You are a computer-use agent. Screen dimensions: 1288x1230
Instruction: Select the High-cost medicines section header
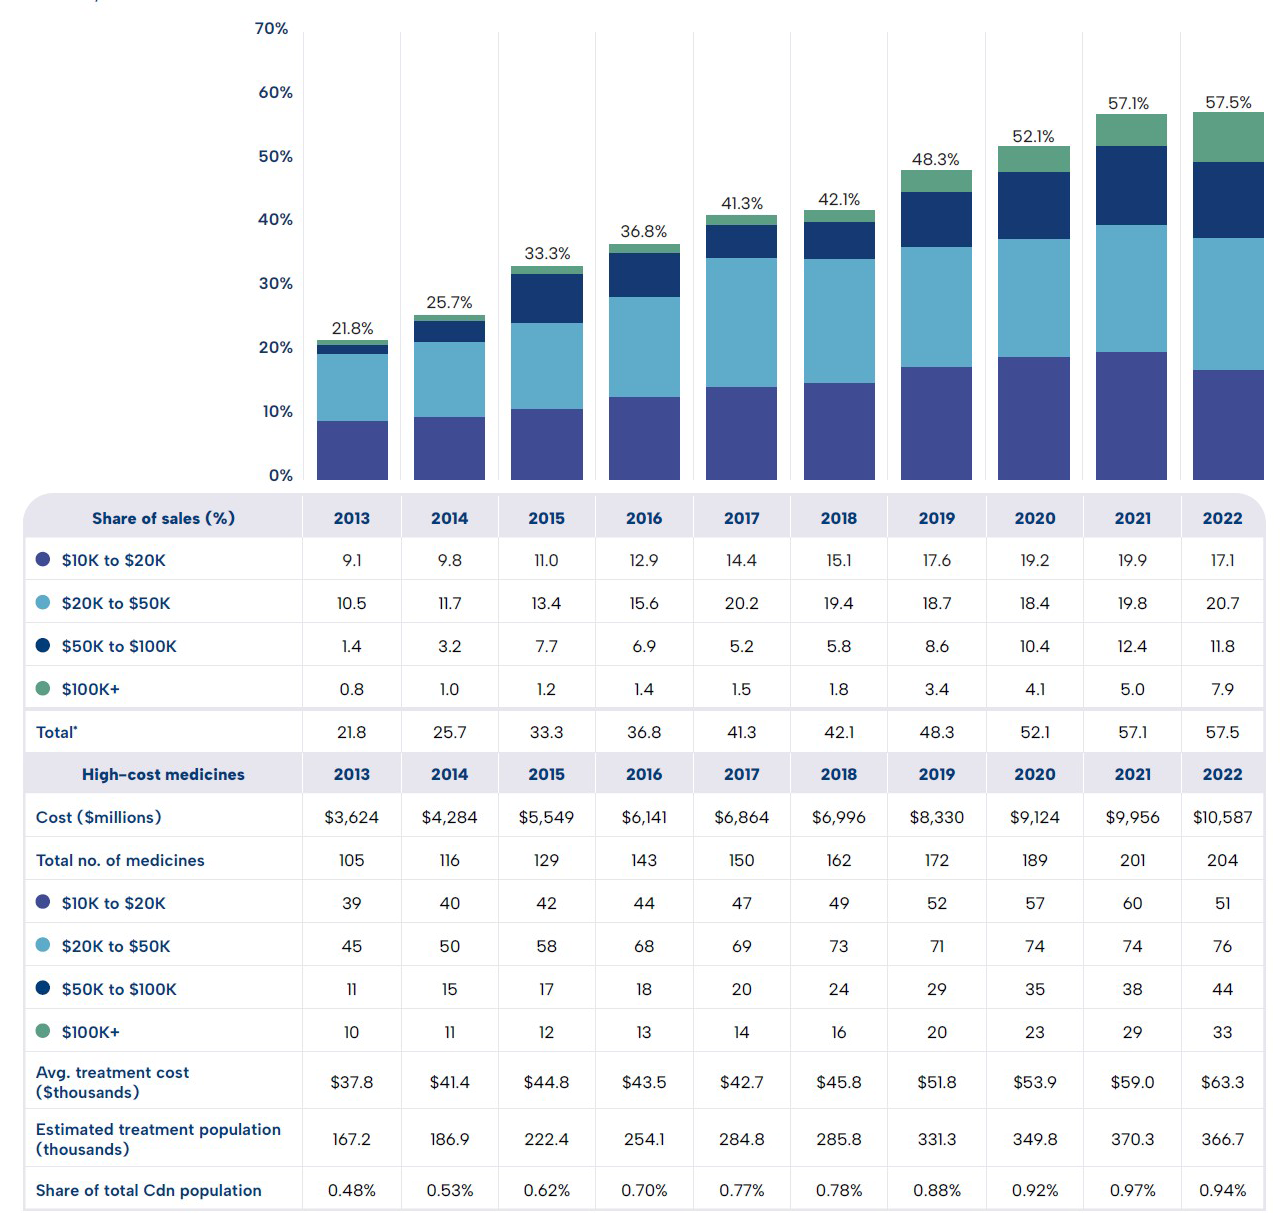pos(163,774)
